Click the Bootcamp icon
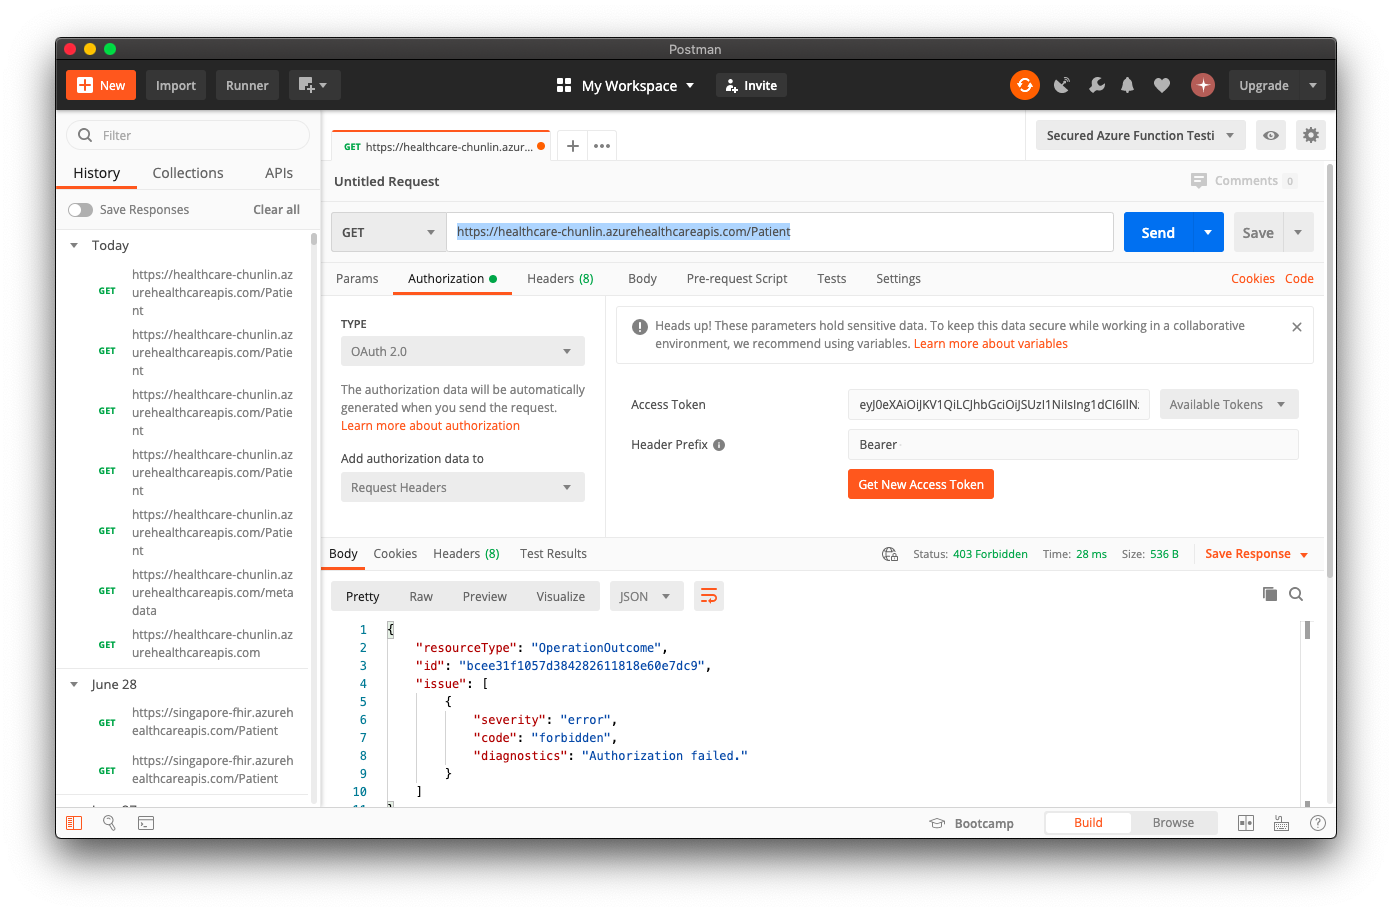The height and width of the screenshot is (912, 1392). 937,823
